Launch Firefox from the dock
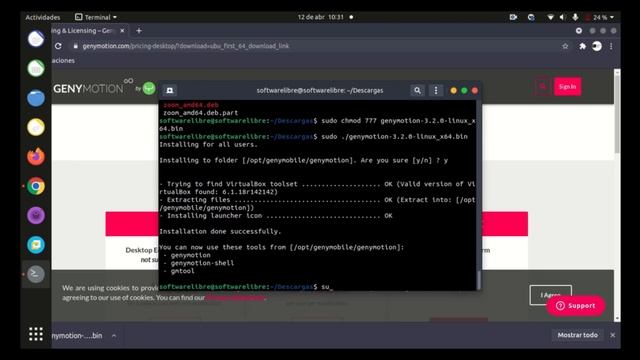The width and height of the screenshot is (640, 360). click(x=36, y=157)
